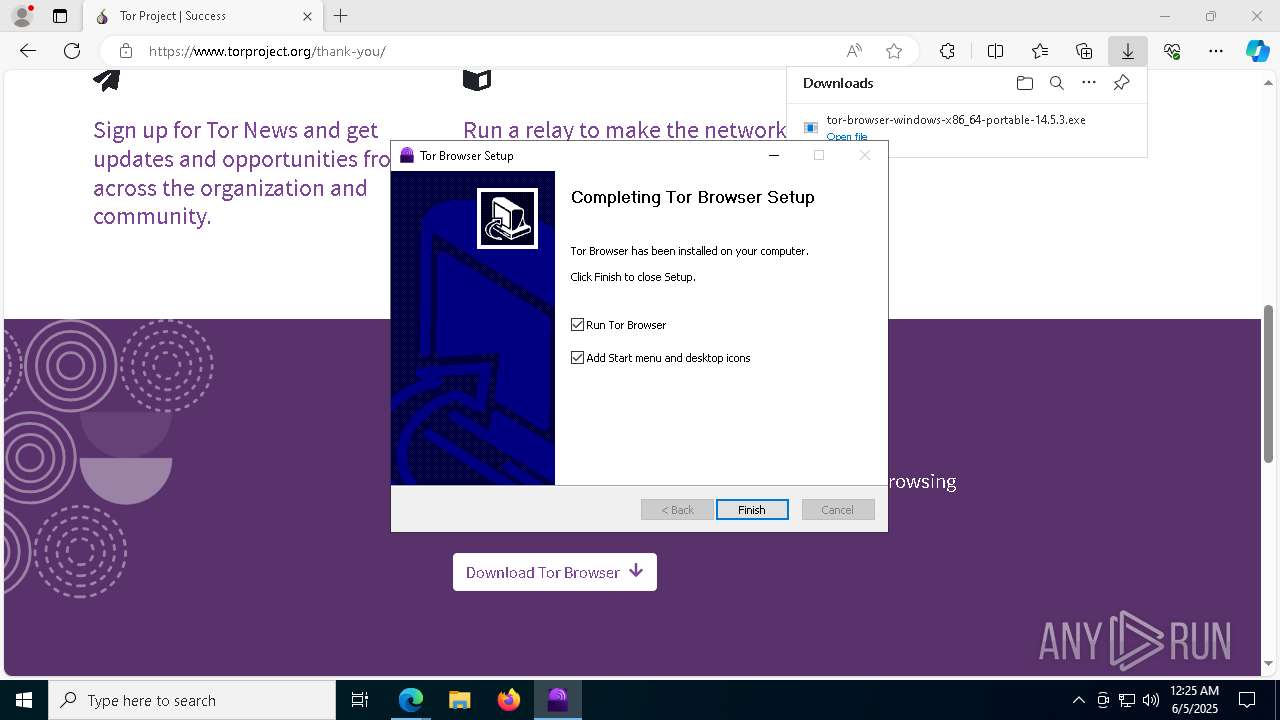
Task: Click the page vertical scrollbar thumb
Action: click(1269, 382)
